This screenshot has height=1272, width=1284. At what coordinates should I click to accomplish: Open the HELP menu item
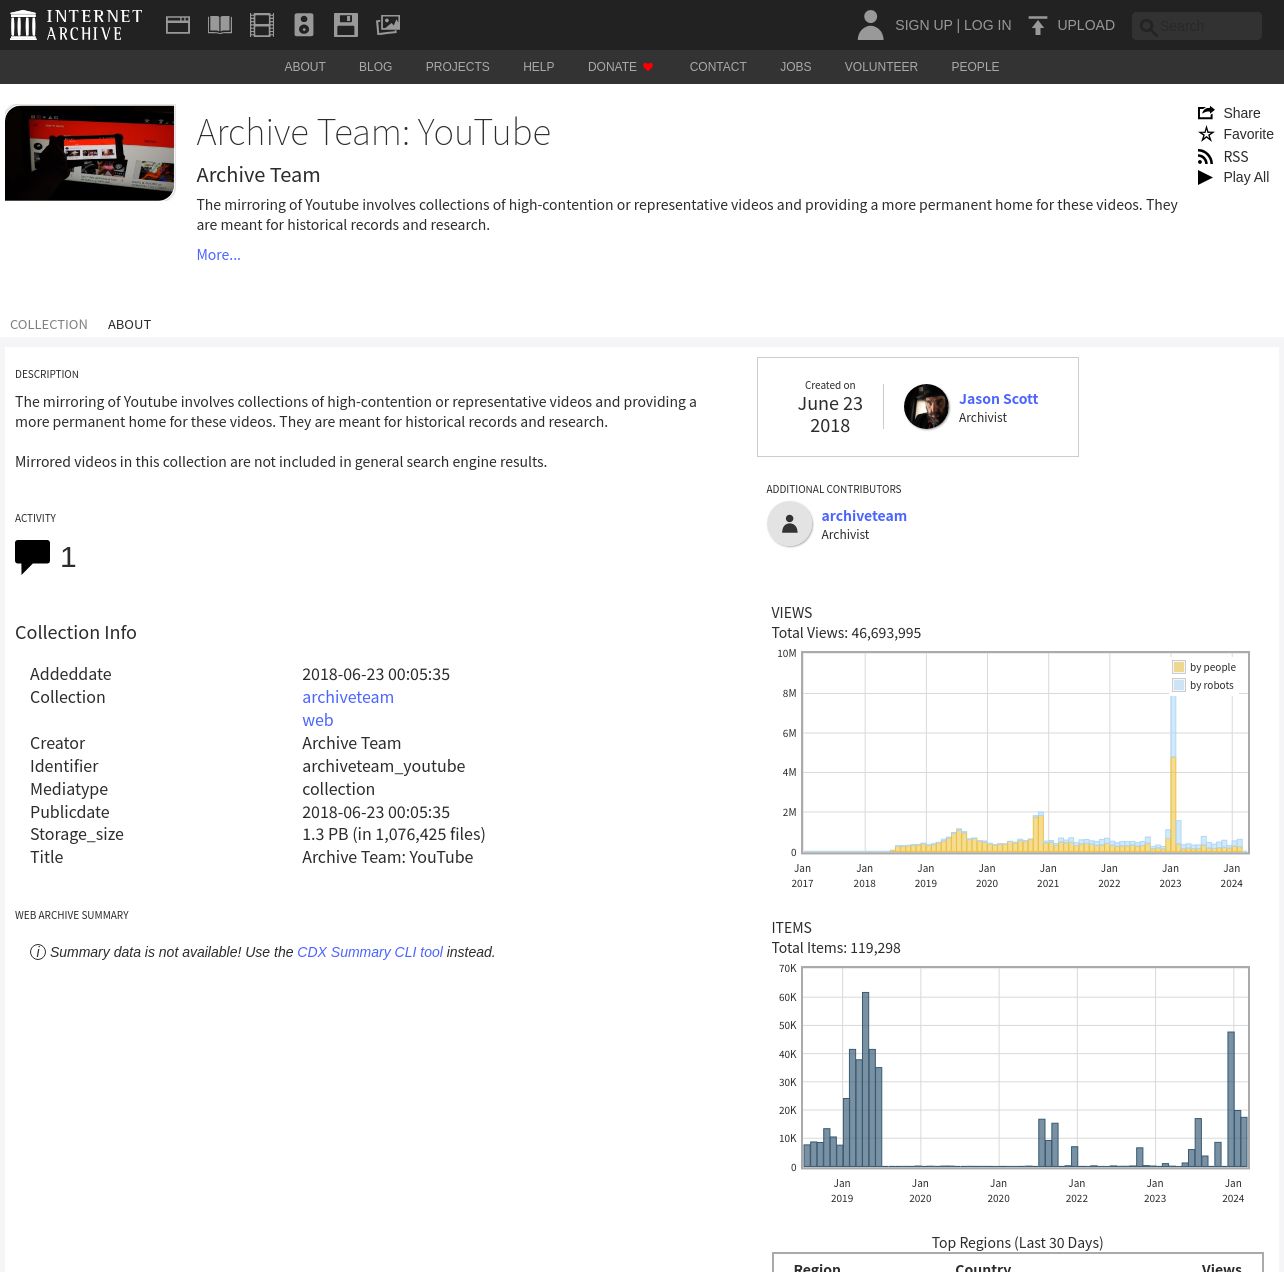pos(538,67)
